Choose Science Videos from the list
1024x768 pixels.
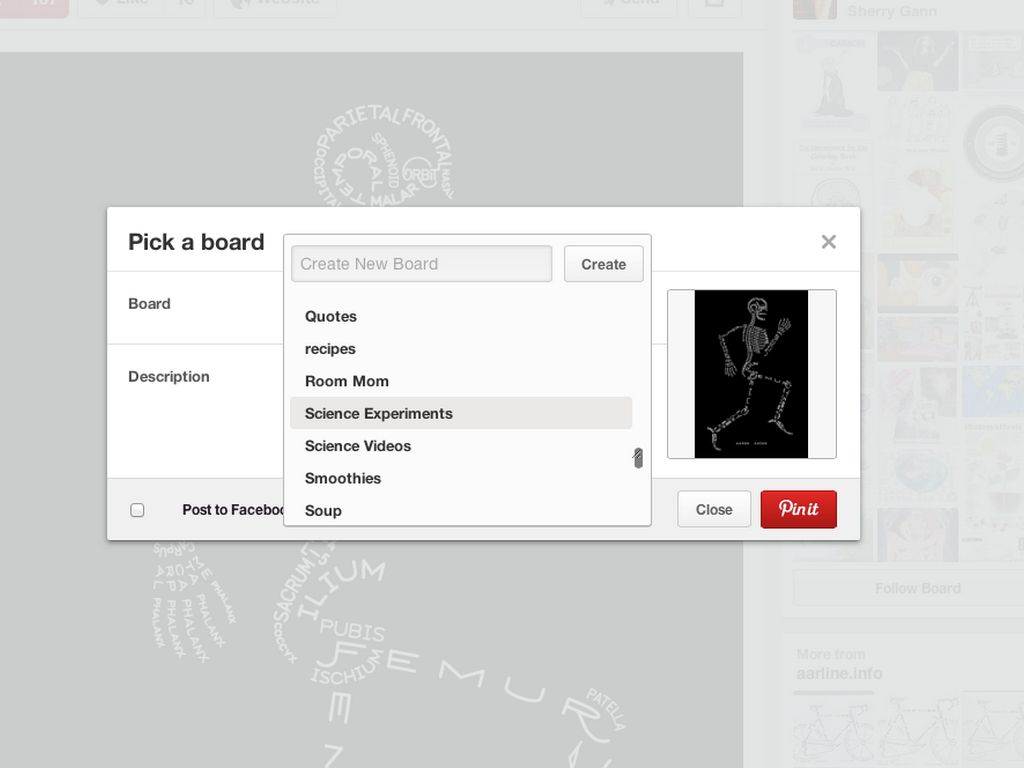pos(358,446)
